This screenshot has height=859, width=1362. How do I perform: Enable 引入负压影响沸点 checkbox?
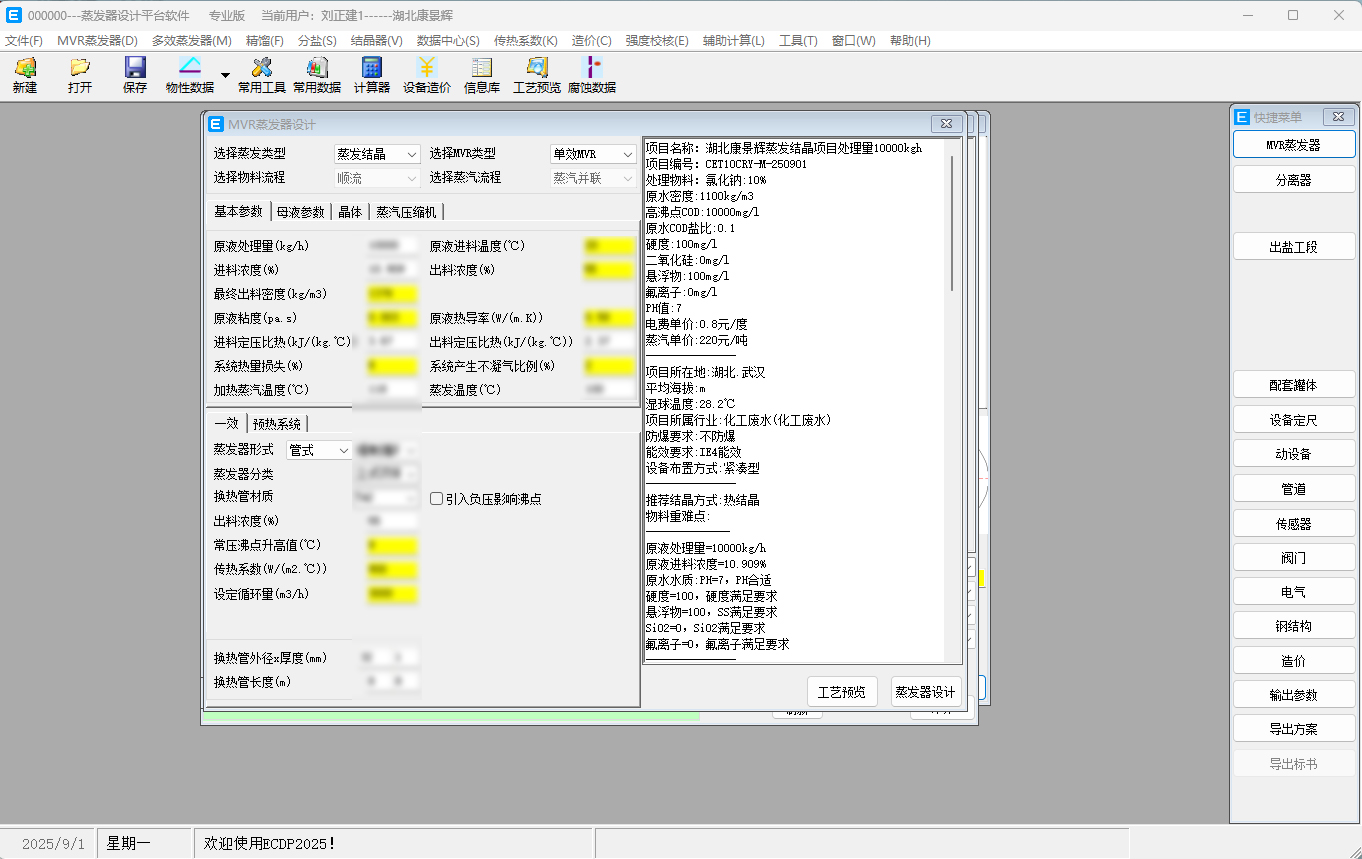[436, 498]
